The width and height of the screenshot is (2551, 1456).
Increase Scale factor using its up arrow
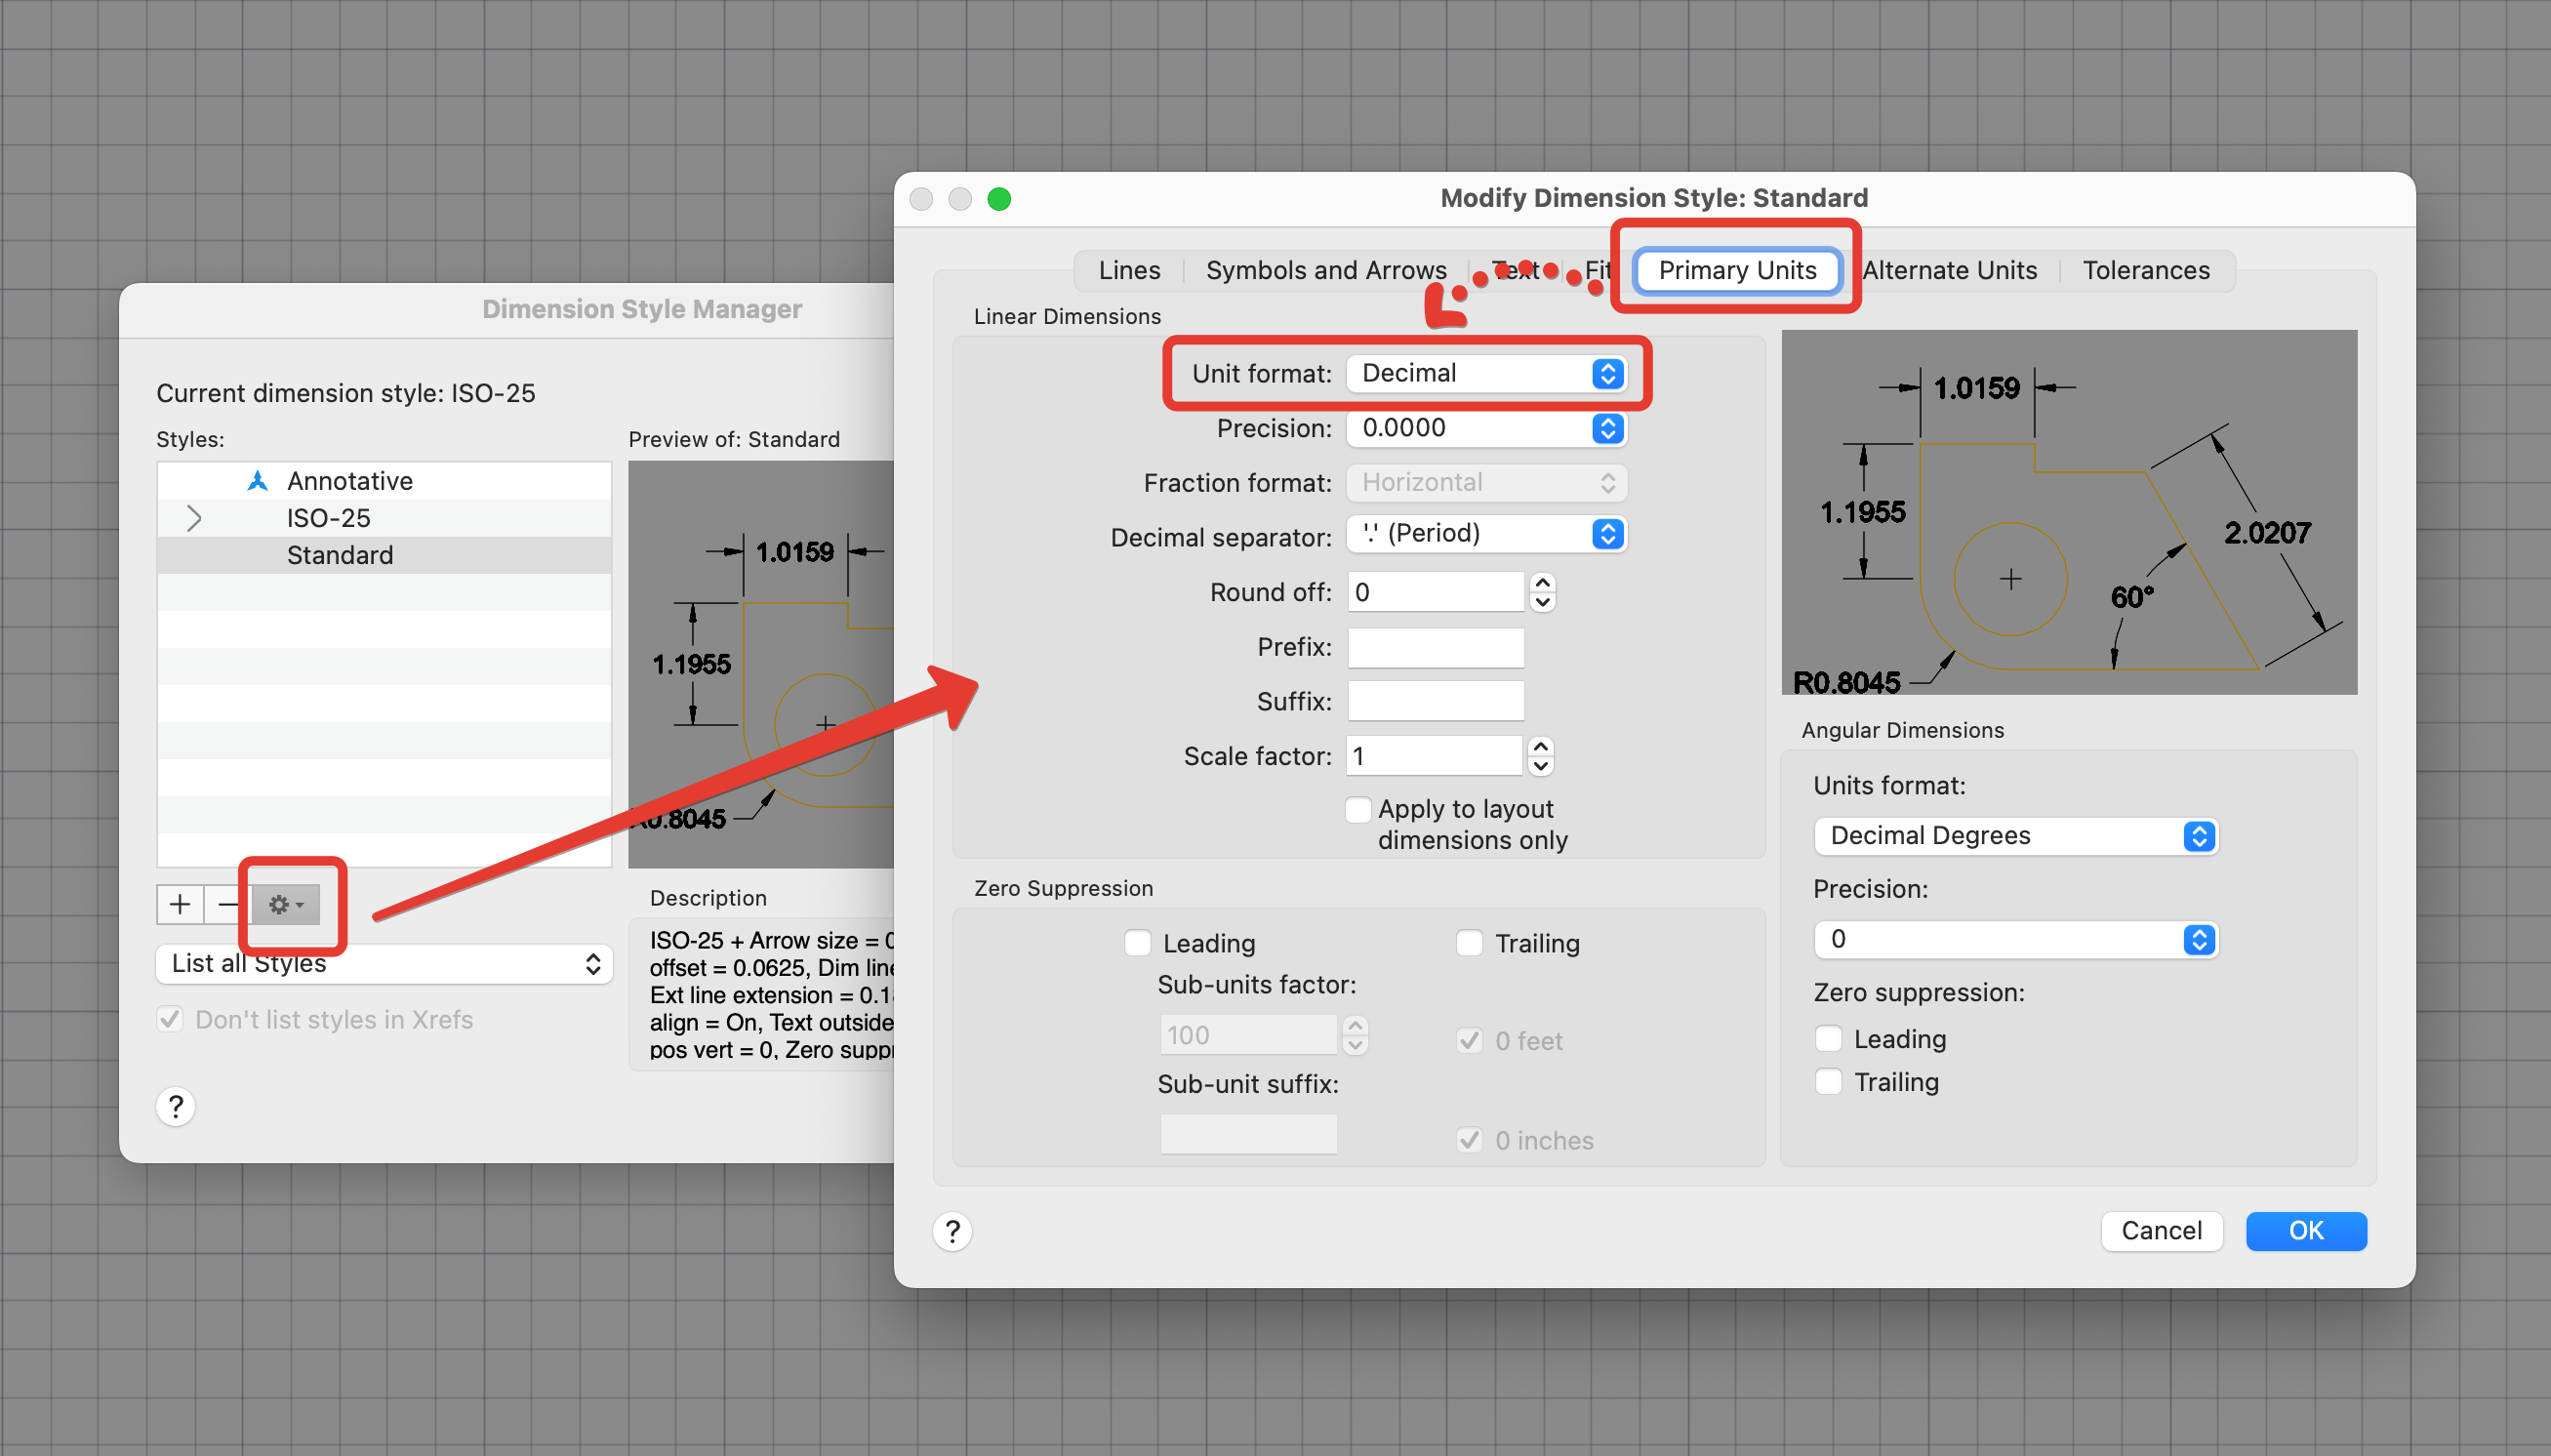tap(1540, 747)
